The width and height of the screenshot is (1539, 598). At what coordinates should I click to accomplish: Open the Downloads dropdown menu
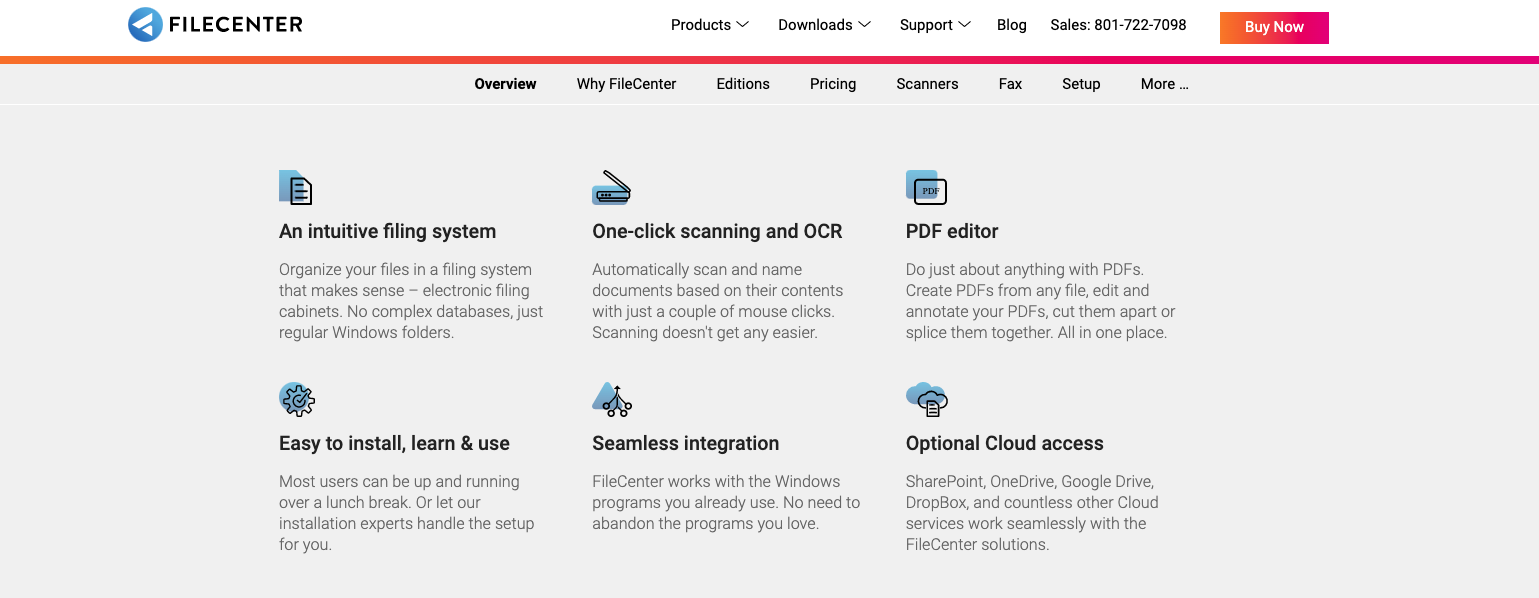(825, 25)
